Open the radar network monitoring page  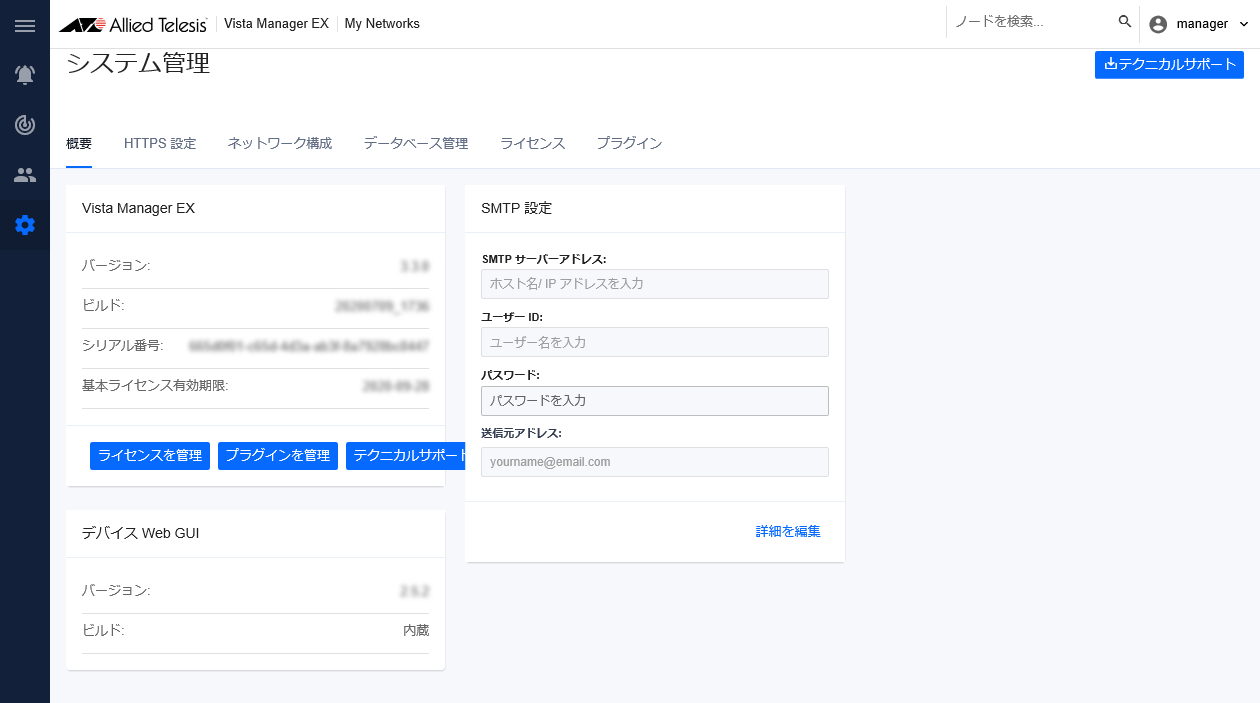pos(25,125)
